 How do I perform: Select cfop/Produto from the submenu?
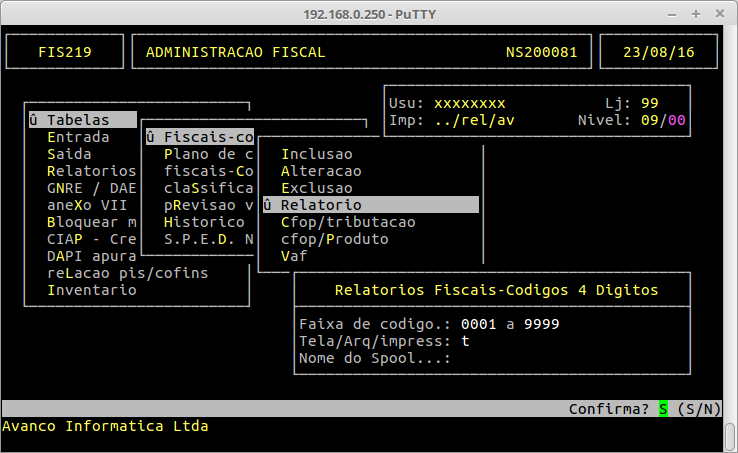pos(334,239)
